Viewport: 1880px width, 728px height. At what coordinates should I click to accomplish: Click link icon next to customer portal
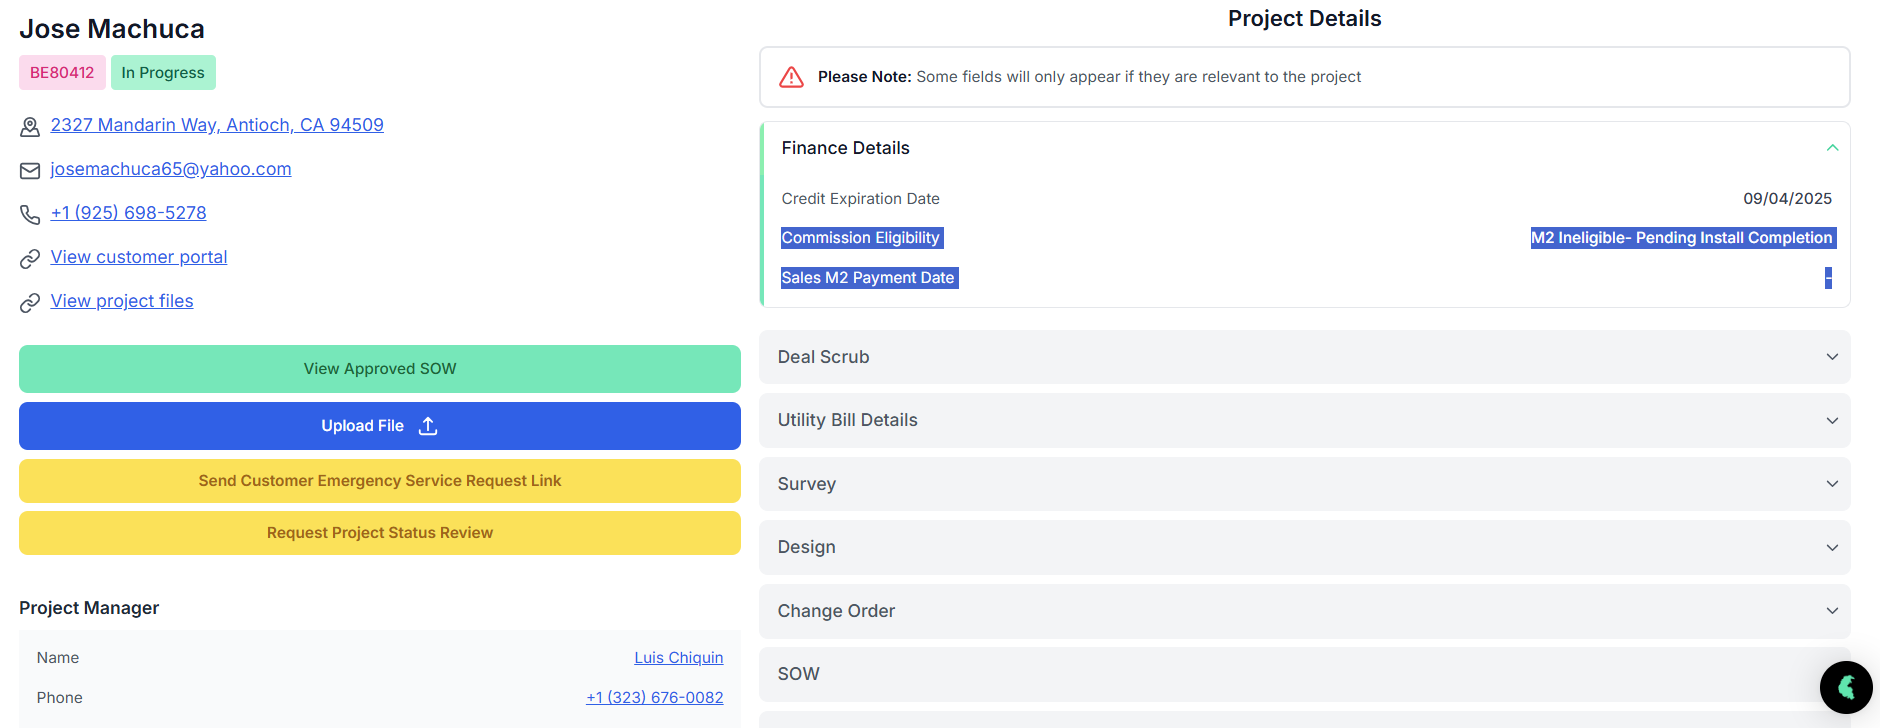[30, 259]
